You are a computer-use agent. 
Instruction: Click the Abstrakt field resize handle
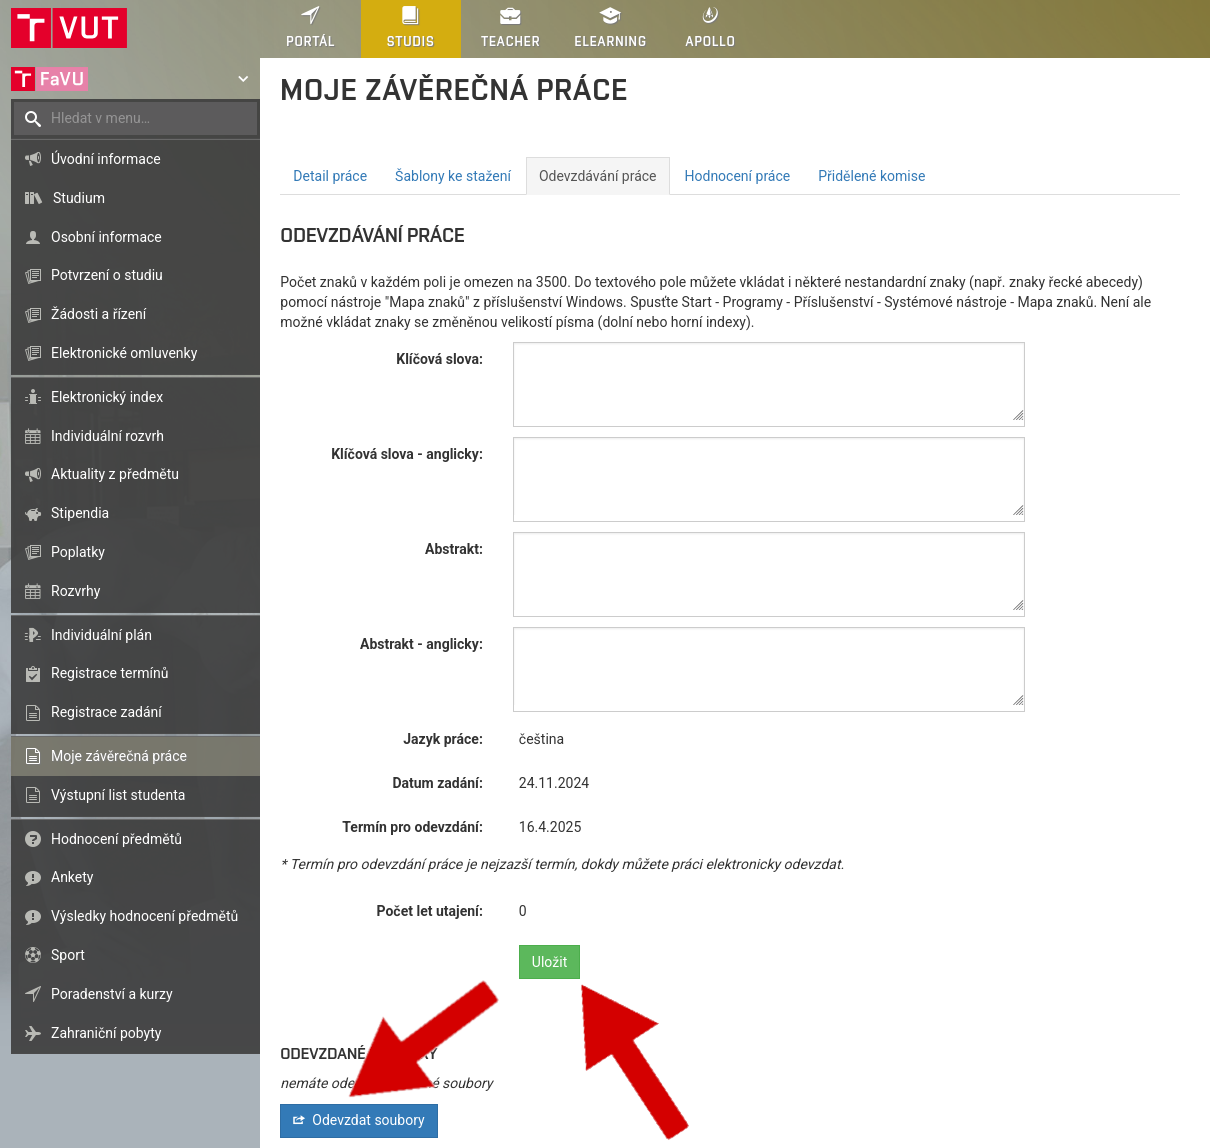click(1018, 605)
